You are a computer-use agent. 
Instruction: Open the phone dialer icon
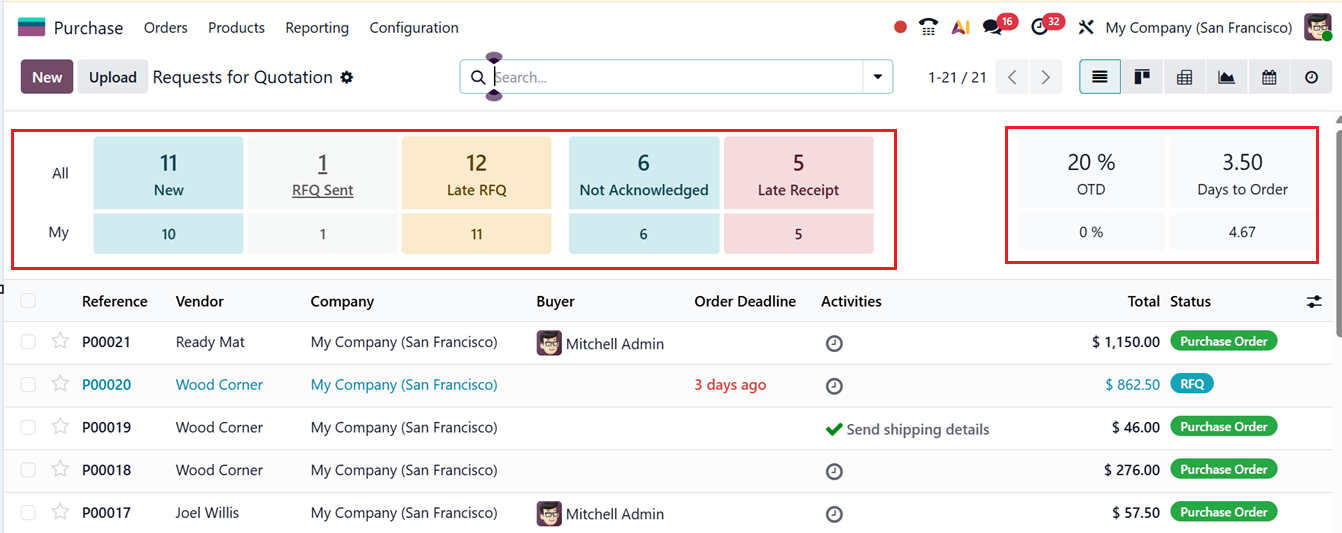[929, 28]
